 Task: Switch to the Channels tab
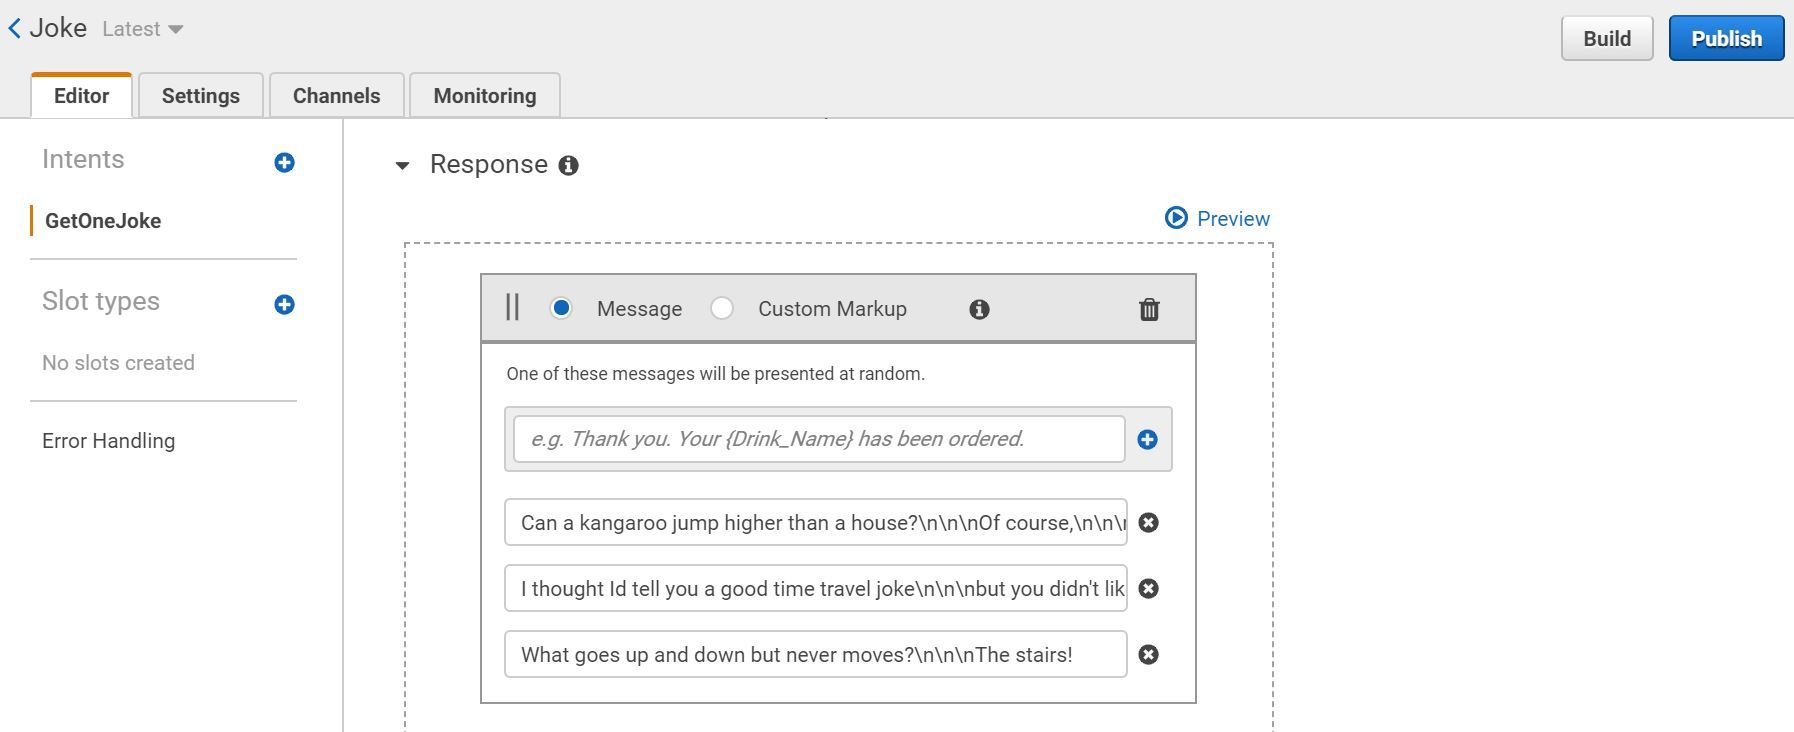point(336,95)
